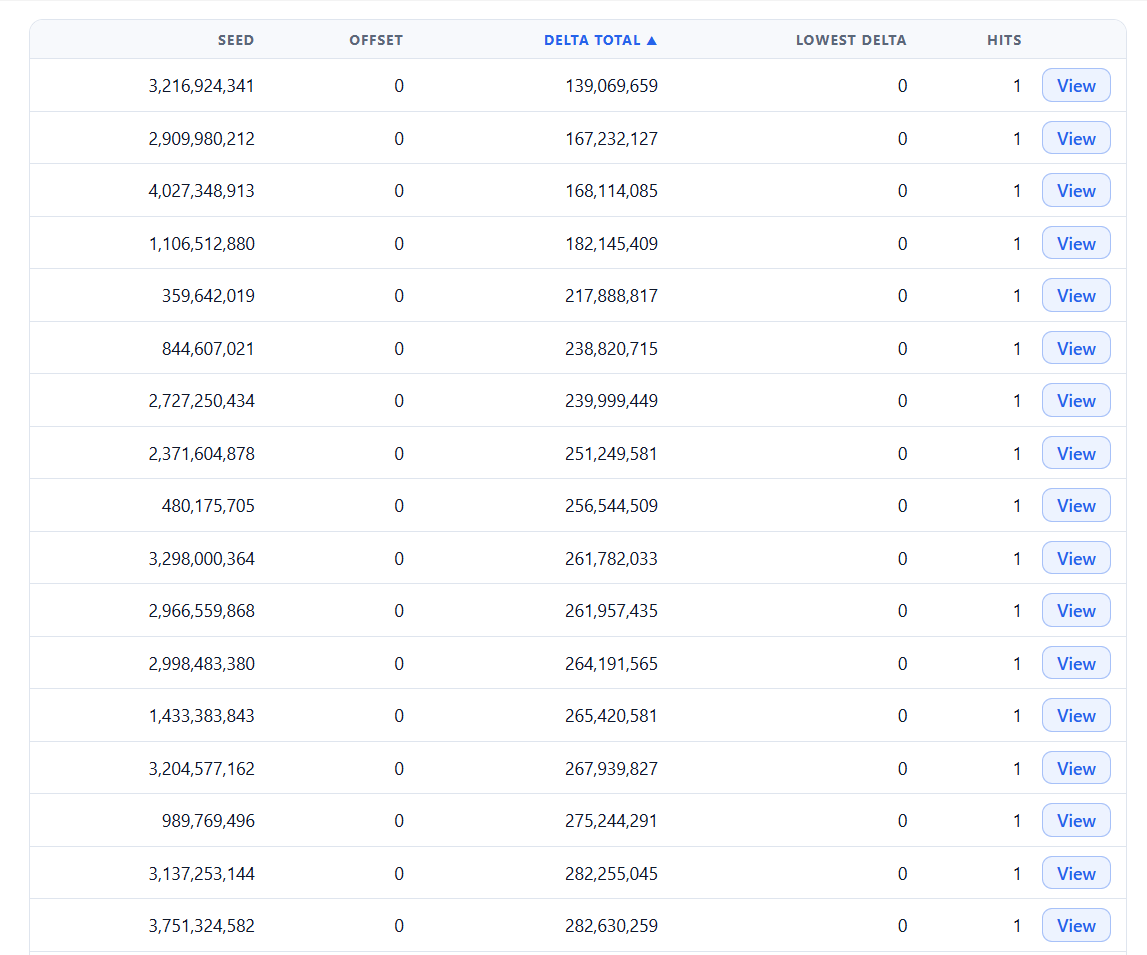Click delta total 256,544,509

tap(611, 505)
